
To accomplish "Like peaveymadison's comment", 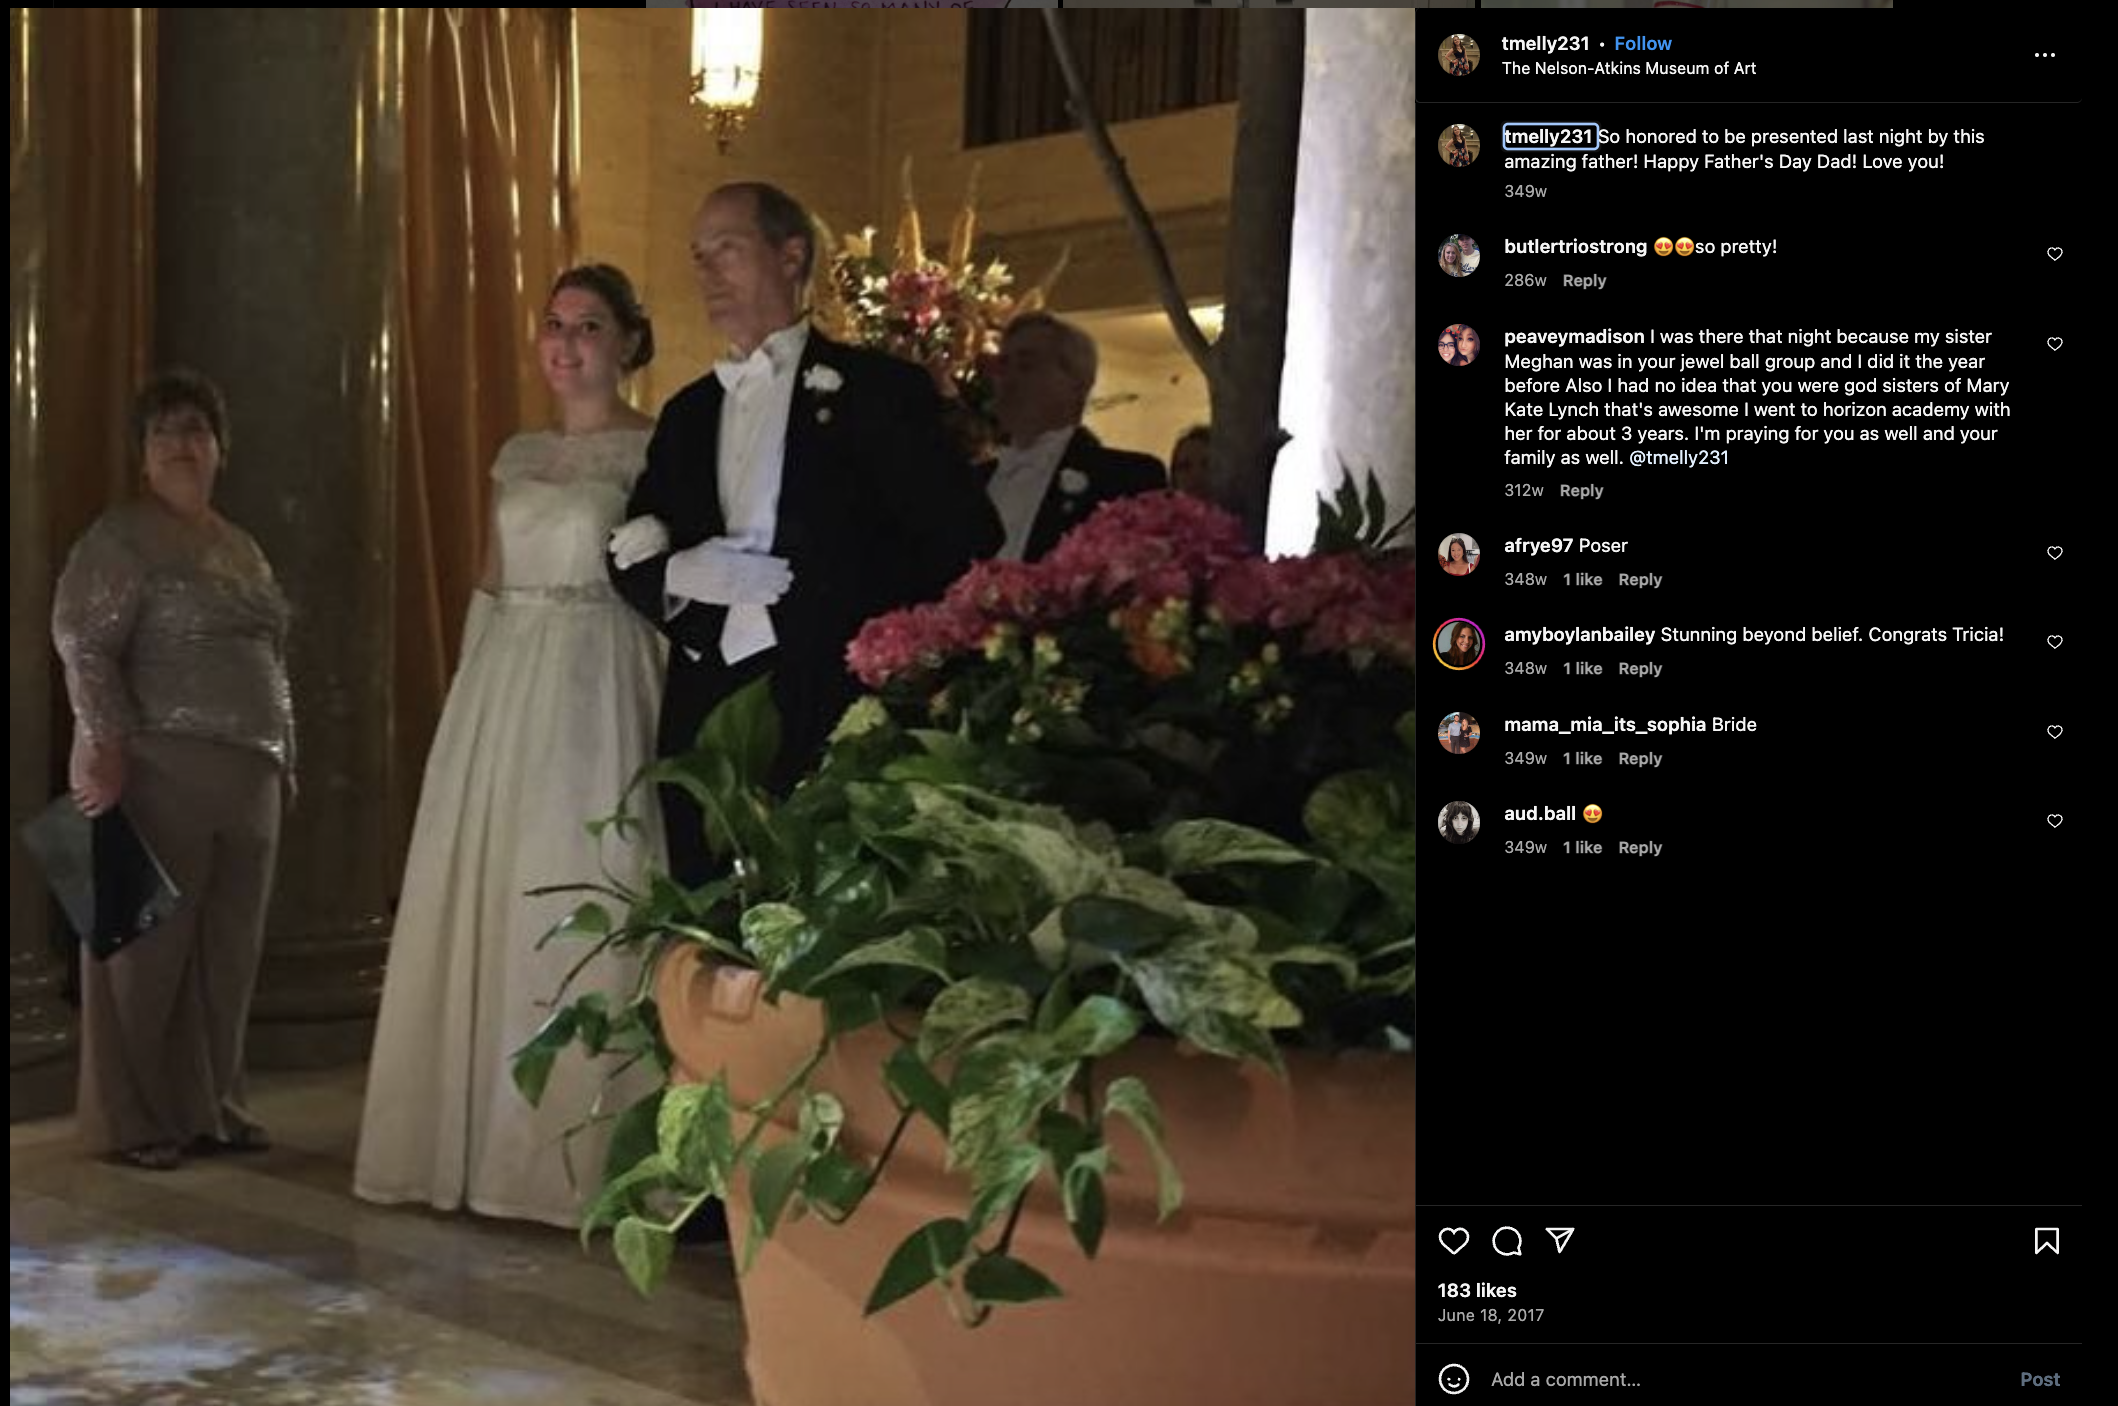I will [2054, 344].
